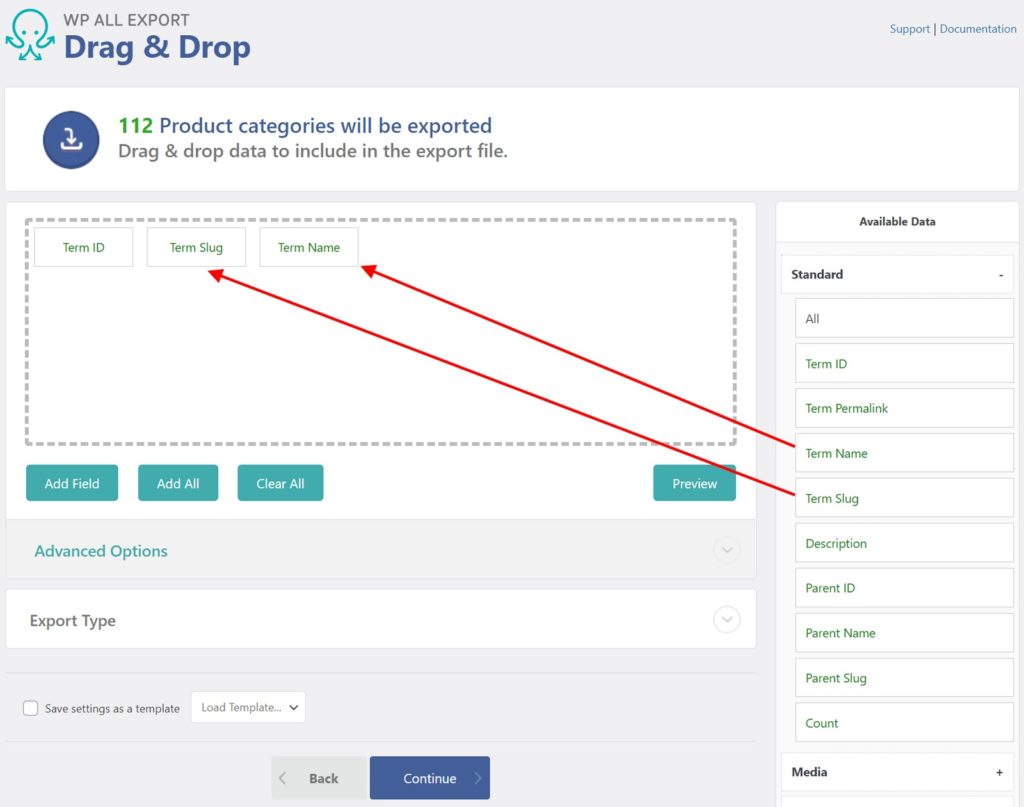Click the Add Field button
The width and height of the screenshot is (1024, 807).
click(71, 483)
